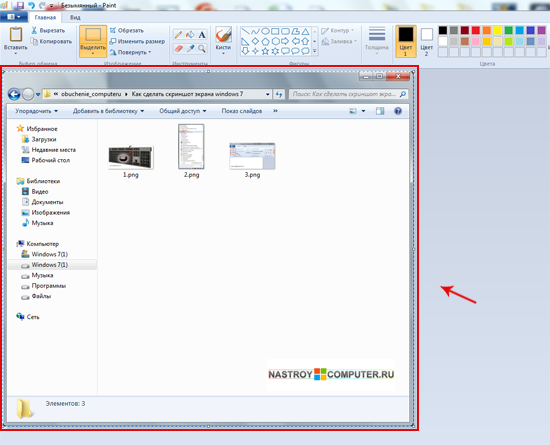
Task: Open the Контур outline dropdown
Action: pyautogui.click(x=337, y=31)
